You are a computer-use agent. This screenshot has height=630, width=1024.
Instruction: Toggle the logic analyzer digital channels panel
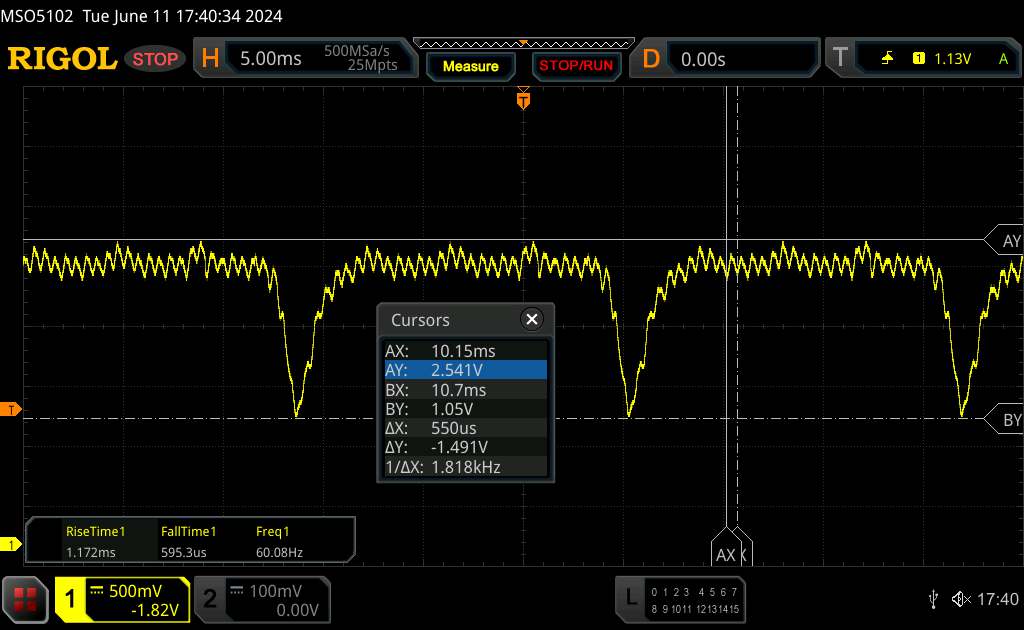coord(681,598)
